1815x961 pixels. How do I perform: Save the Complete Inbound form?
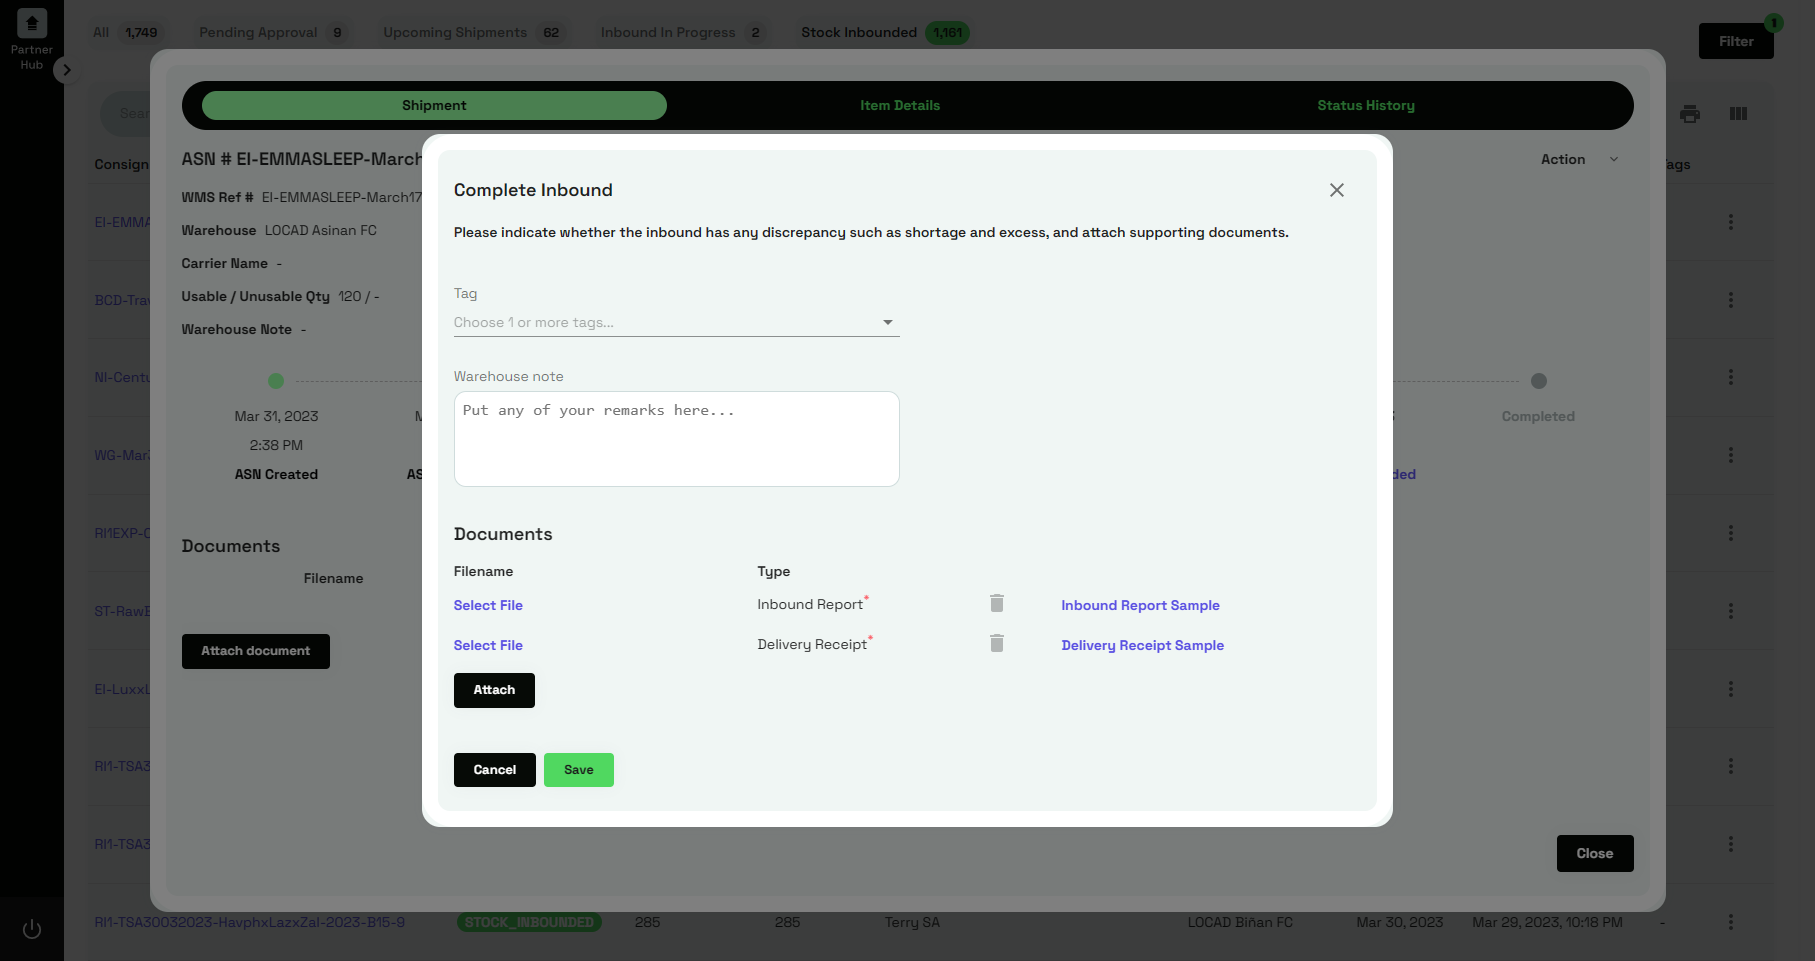click(x=578, y=770)
